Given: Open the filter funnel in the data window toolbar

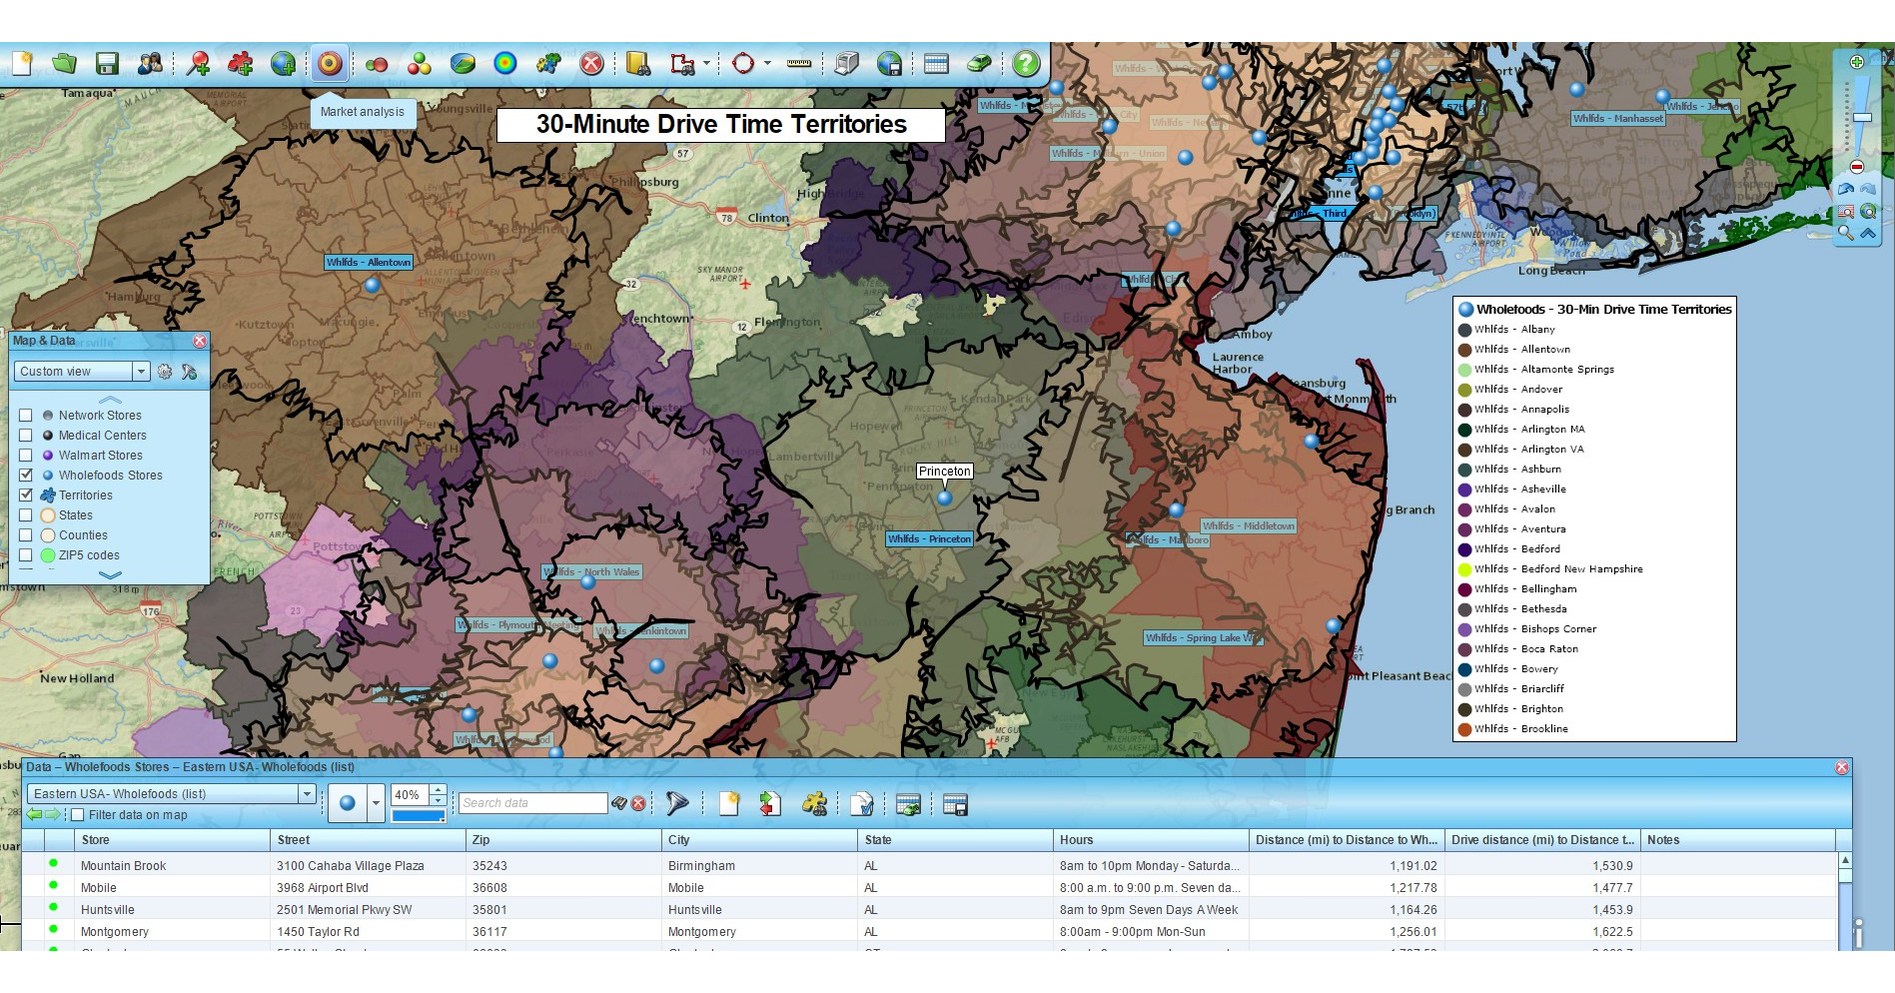Looking at the screenshot, I should (677, 803).
